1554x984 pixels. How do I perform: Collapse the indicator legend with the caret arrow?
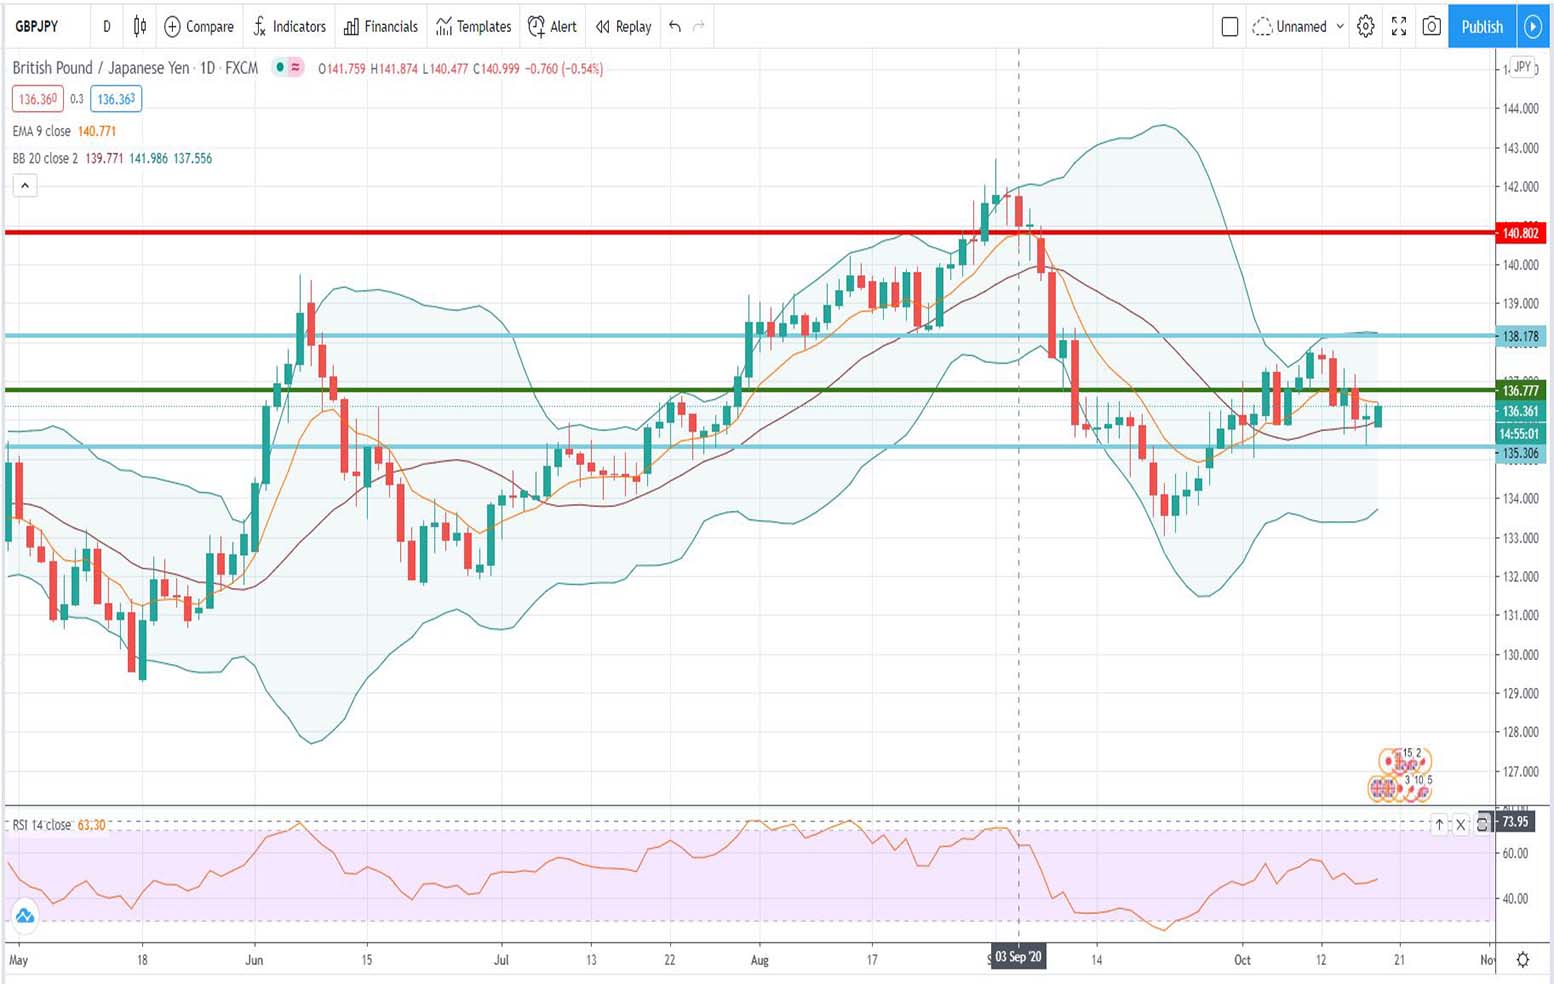coord(24,185)
